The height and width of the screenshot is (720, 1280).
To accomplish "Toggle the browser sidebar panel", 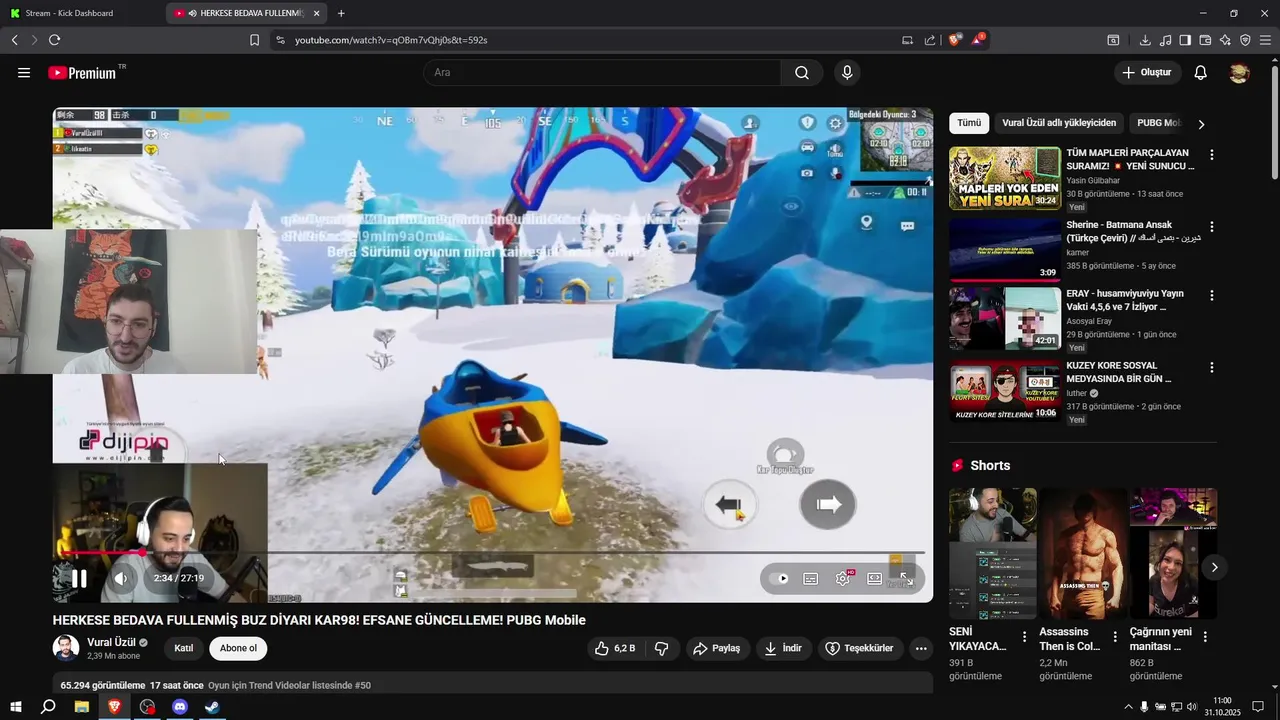I will coord(1185,40).
